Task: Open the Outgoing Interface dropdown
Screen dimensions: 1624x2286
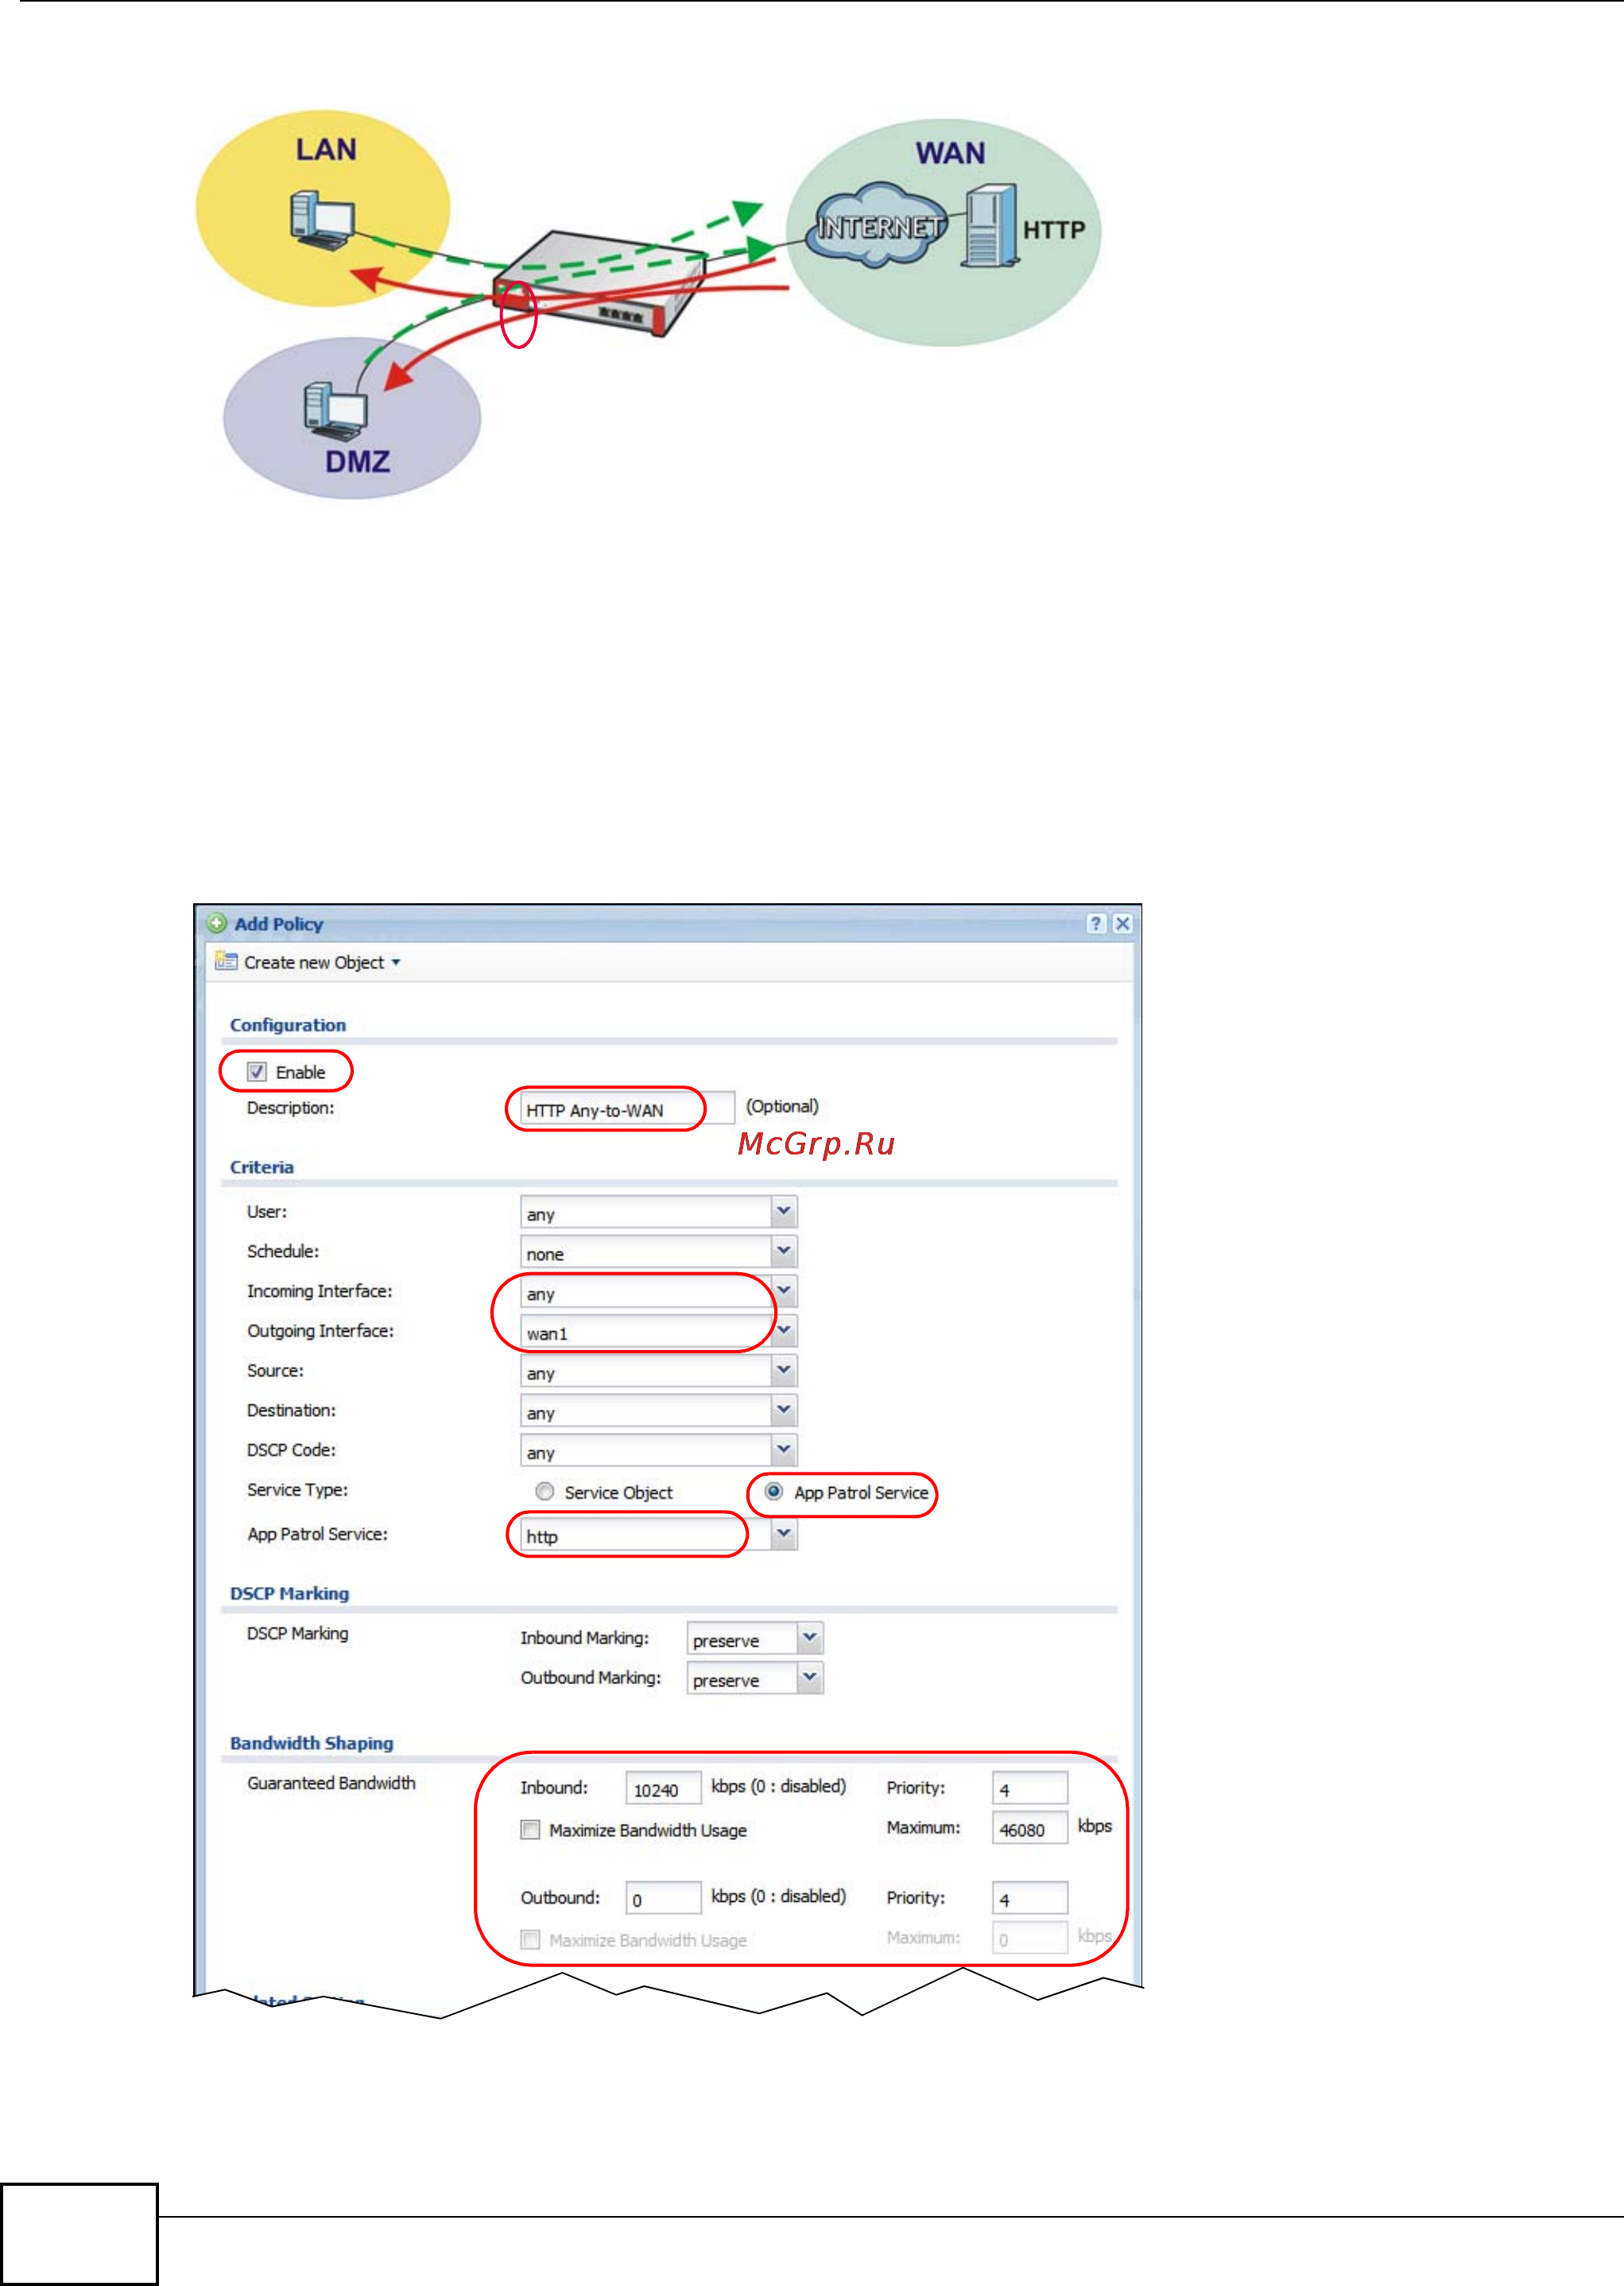Action: click(x=785, y=1331)
